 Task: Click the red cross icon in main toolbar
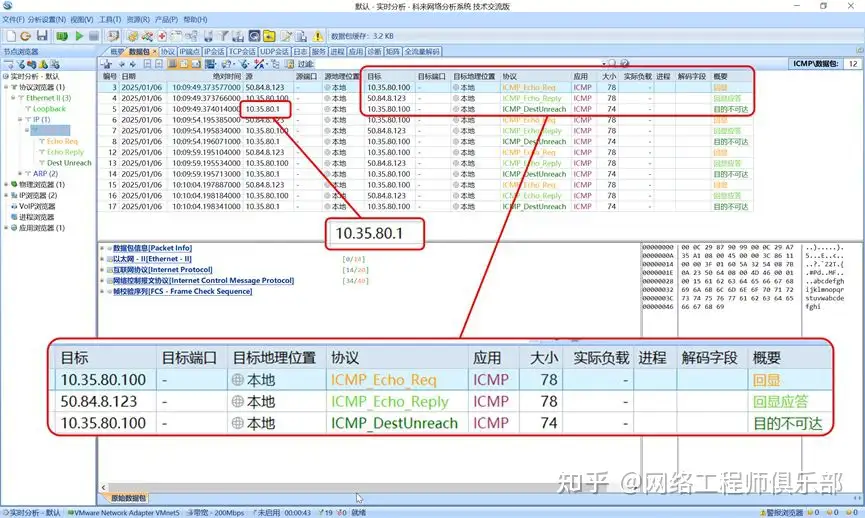(162, 36)
